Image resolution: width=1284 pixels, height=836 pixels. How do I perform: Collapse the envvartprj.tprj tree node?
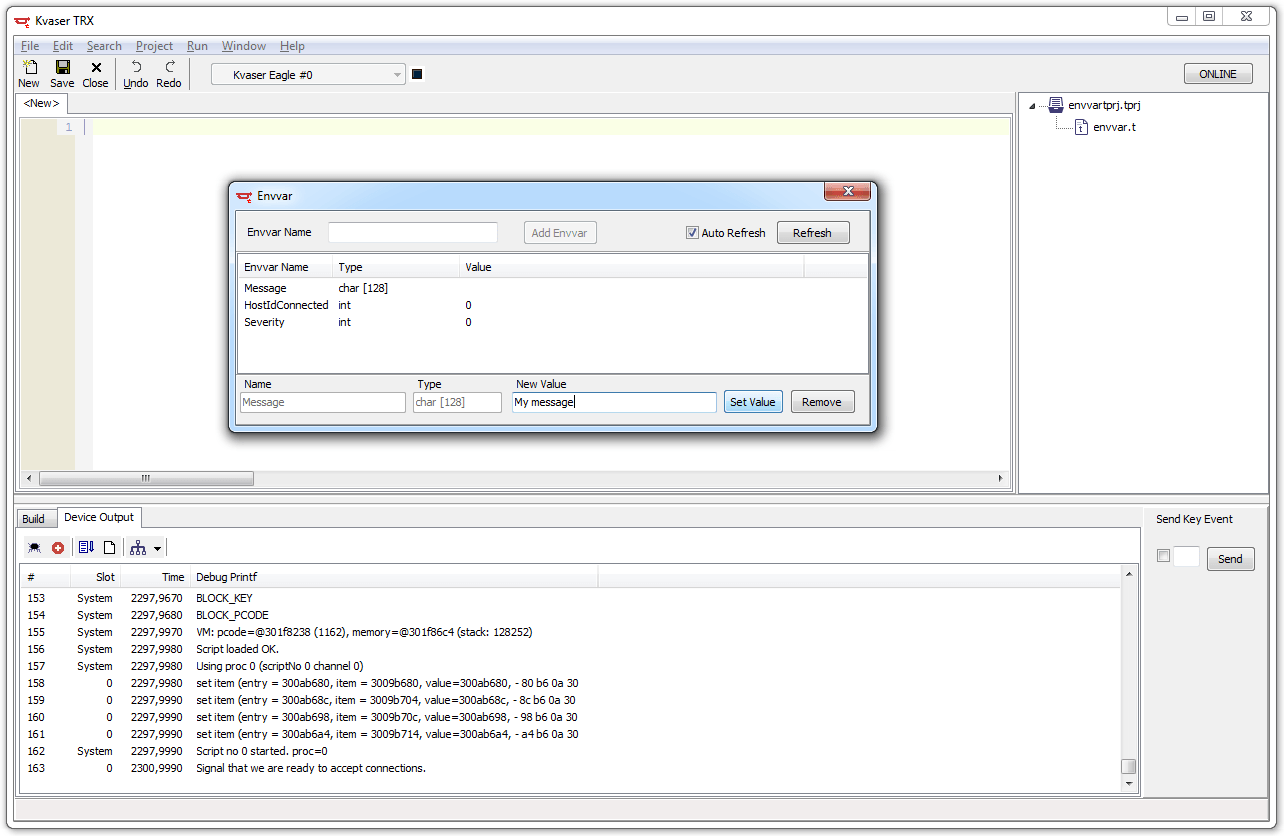[1031, 105]
